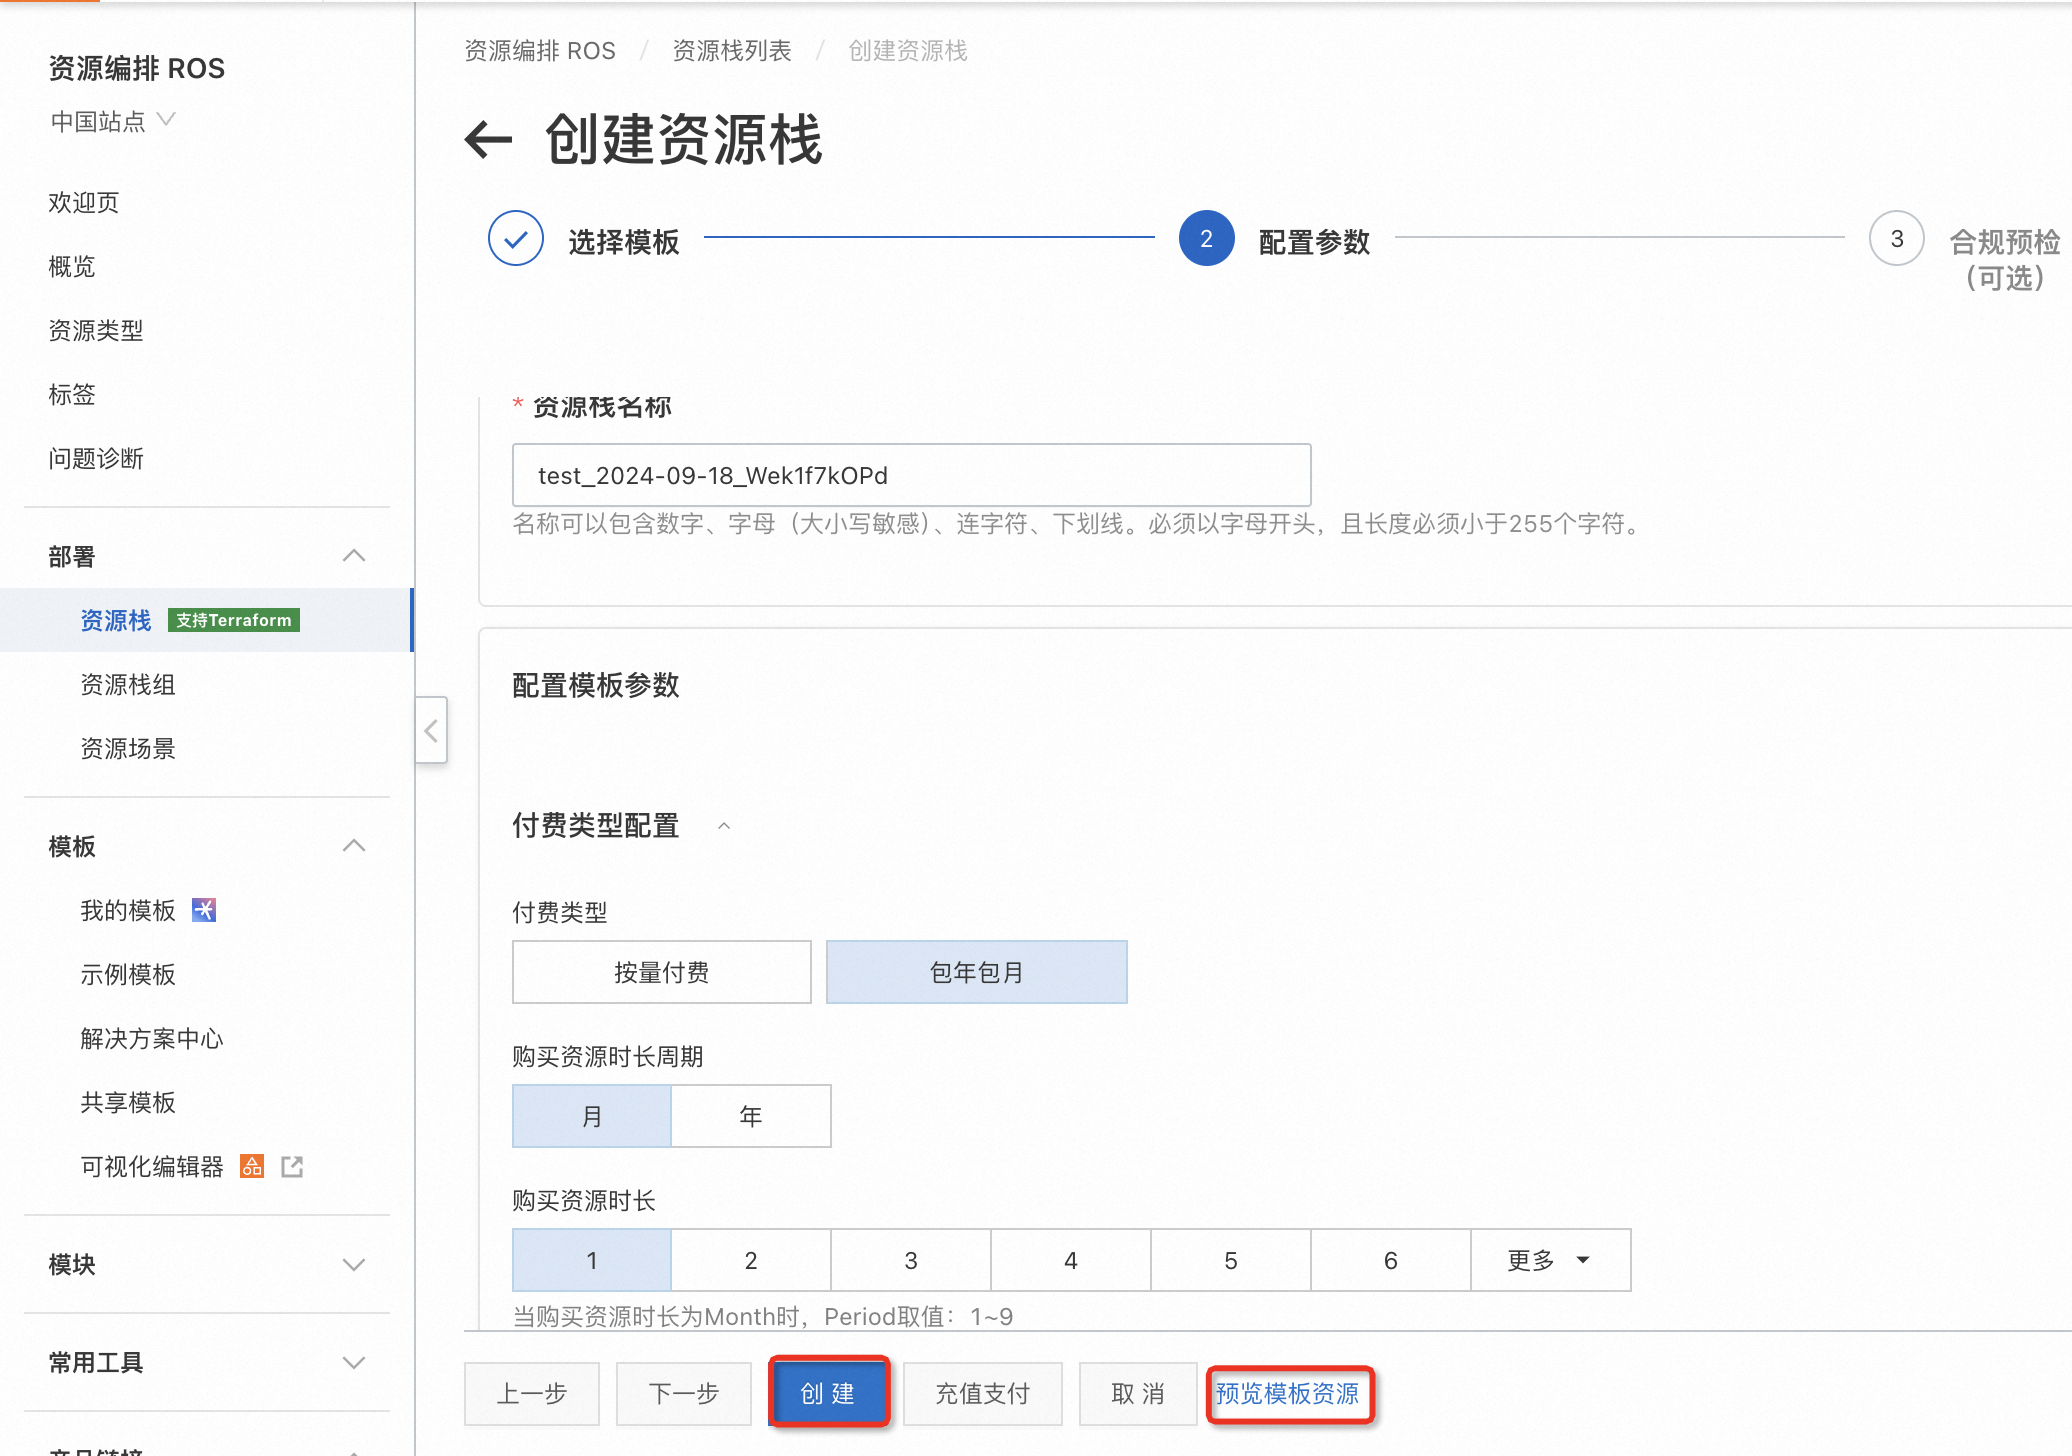Click the 支持Terraform green badge
Screen dimensions: 2072x1456
pyautogui.click(x=234, y=620)
